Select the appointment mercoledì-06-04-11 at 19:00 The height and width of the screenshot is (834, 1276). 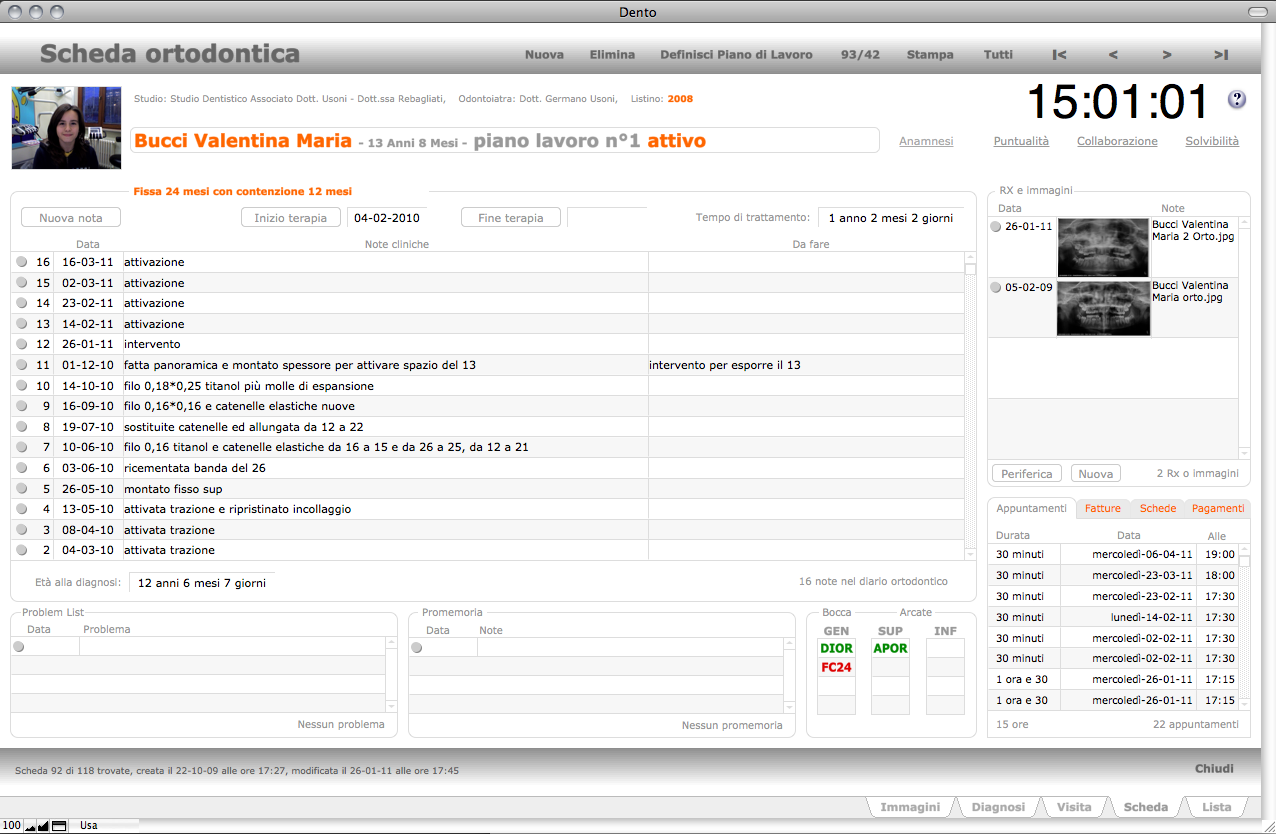pos(1113,554)
